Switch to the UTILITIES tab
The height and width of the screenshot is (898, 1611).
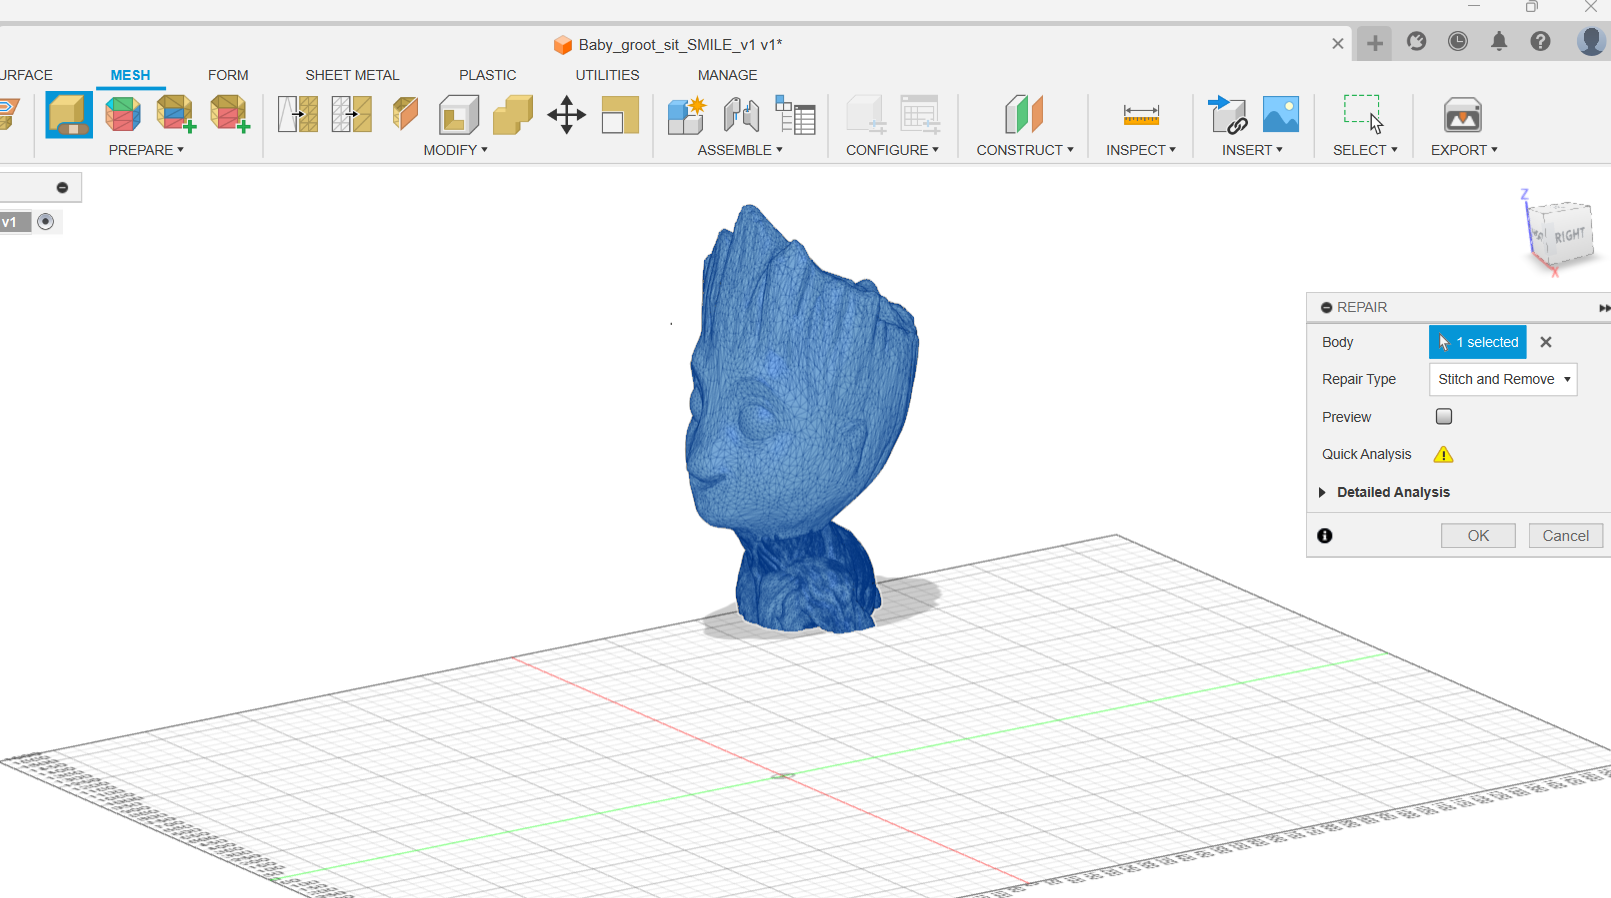pos(607,75)
